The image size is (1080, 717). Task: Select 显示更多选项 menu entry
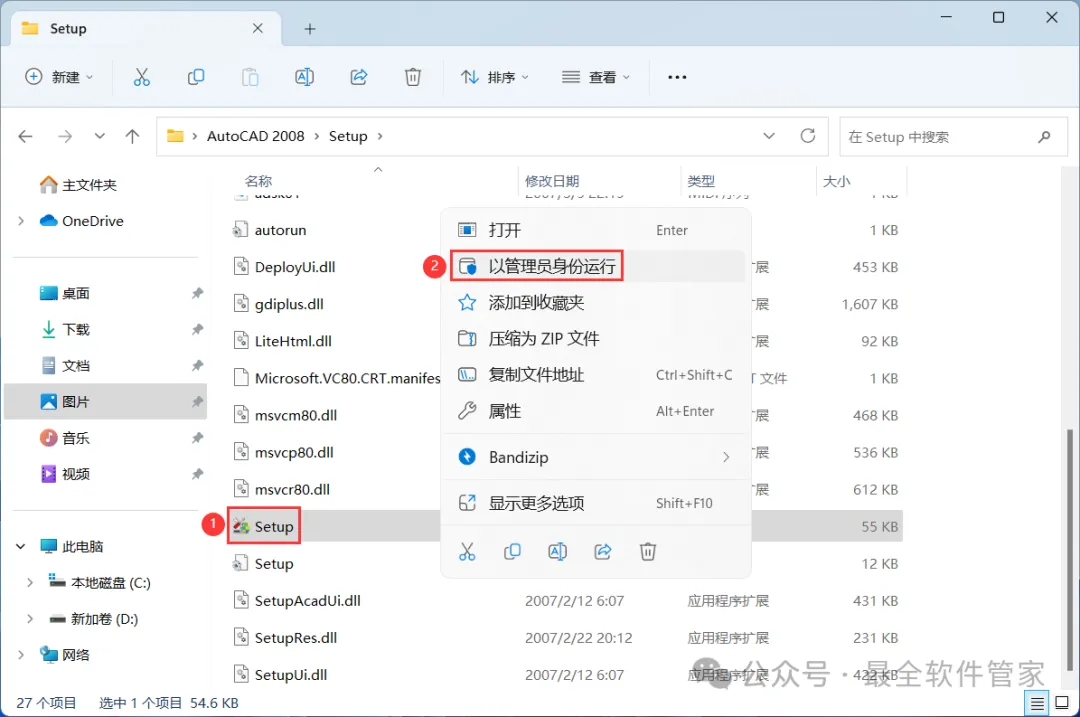[595, 503]
